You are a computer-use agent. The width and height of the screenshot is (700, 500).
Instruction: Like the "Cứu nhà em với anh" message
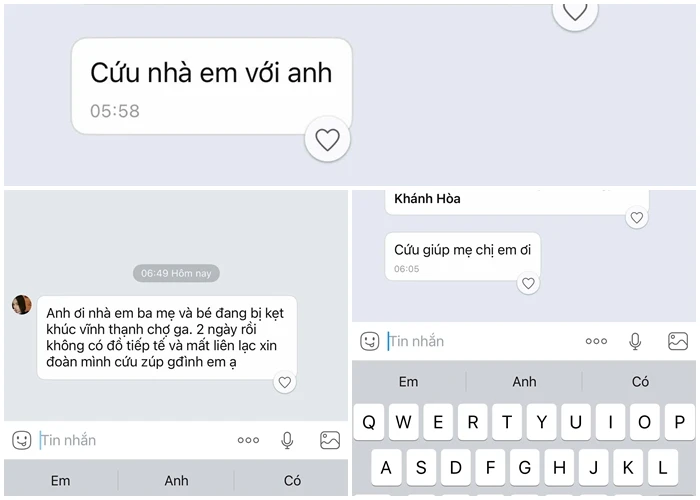(327, 139)
